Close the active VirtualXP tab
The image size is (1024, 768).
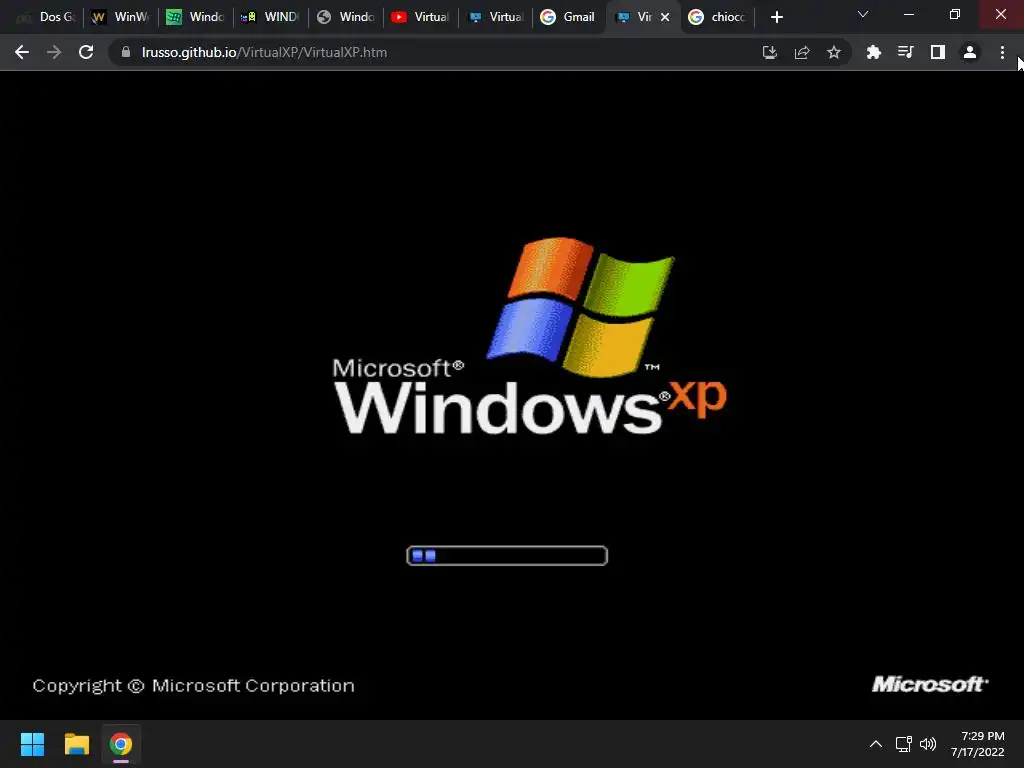click(665, 17)
